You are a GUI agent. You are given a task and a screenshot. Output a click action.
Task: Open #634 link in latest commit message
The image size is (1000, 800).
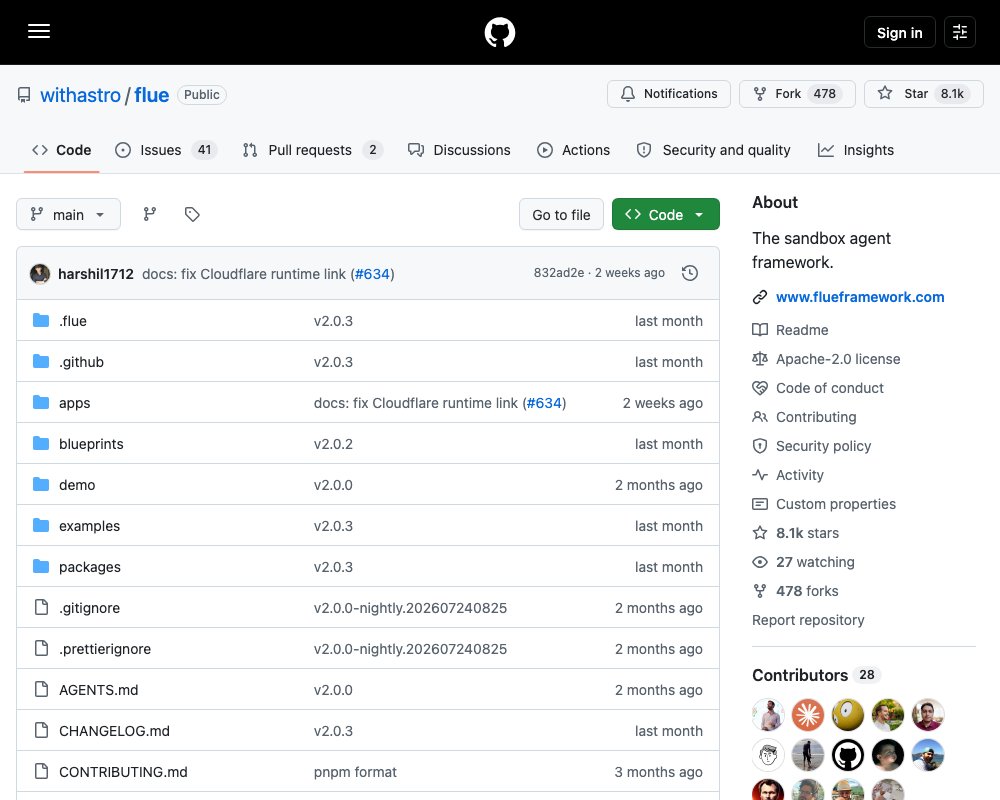point(372,274)
